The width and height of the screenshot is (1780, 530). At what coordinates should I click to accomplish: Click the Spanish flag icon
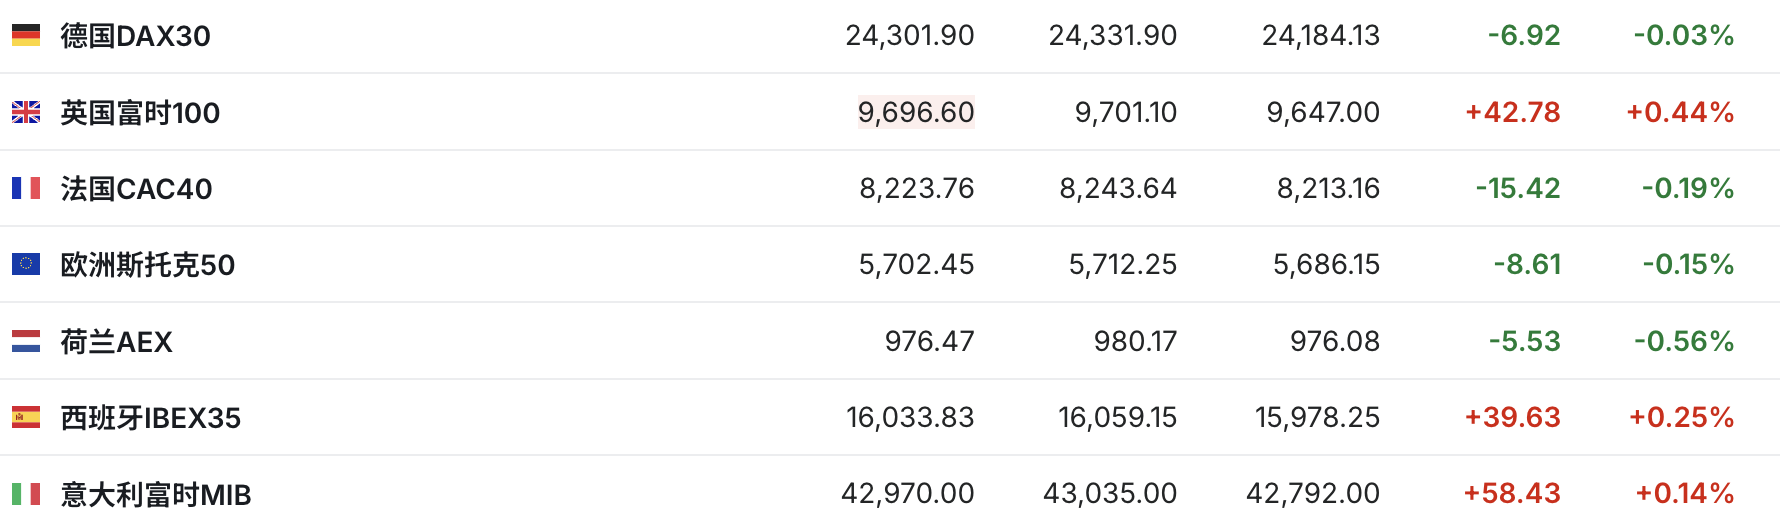coord(26,417)
